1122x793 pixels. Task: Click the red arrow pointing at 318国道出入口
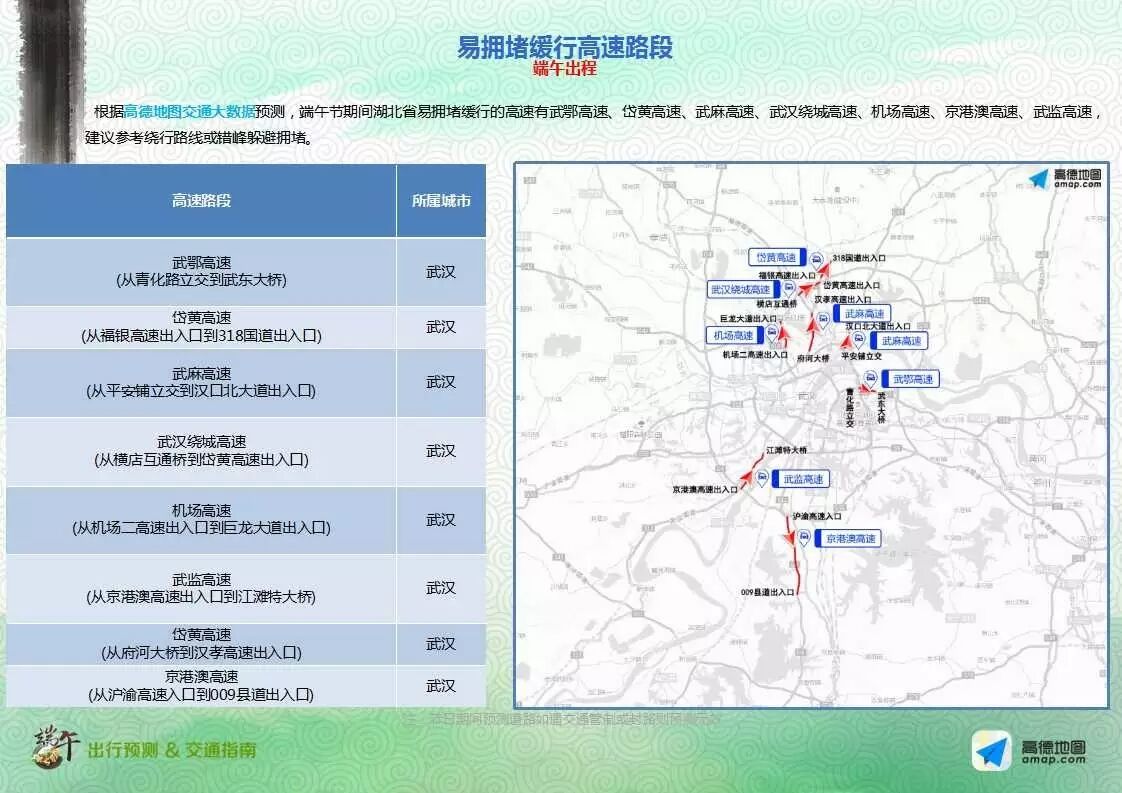pos(824,270)
